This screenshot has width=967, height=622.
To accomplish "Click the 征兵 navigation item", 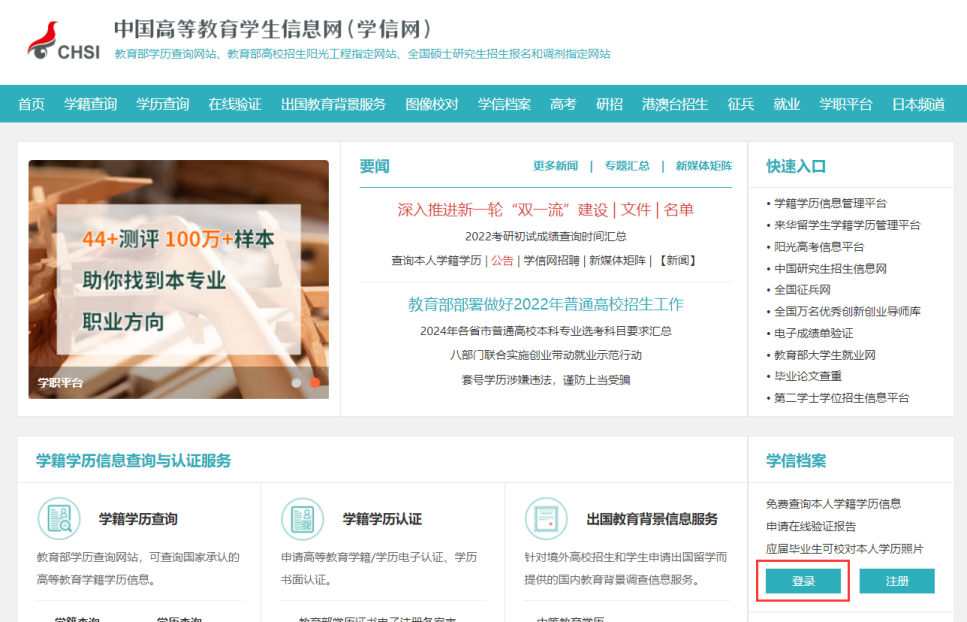I will point(741,104).
